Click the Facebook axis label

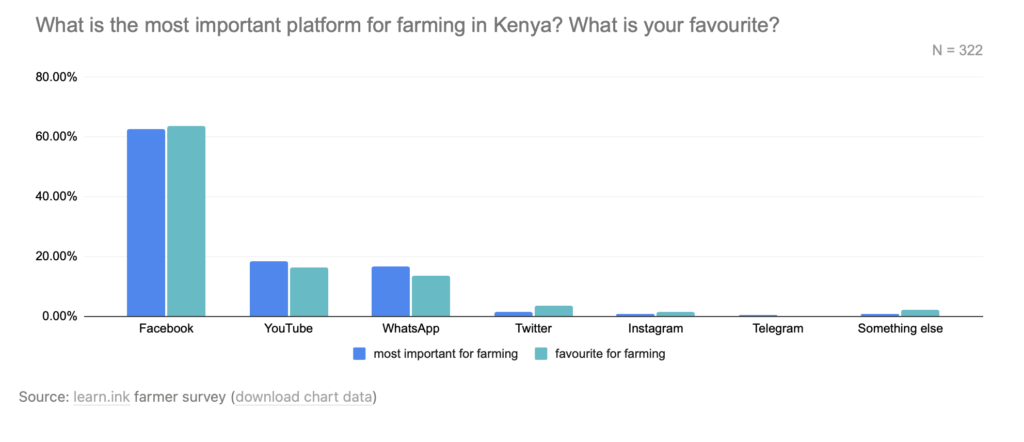pyautogui.click(x=166, y=328)
